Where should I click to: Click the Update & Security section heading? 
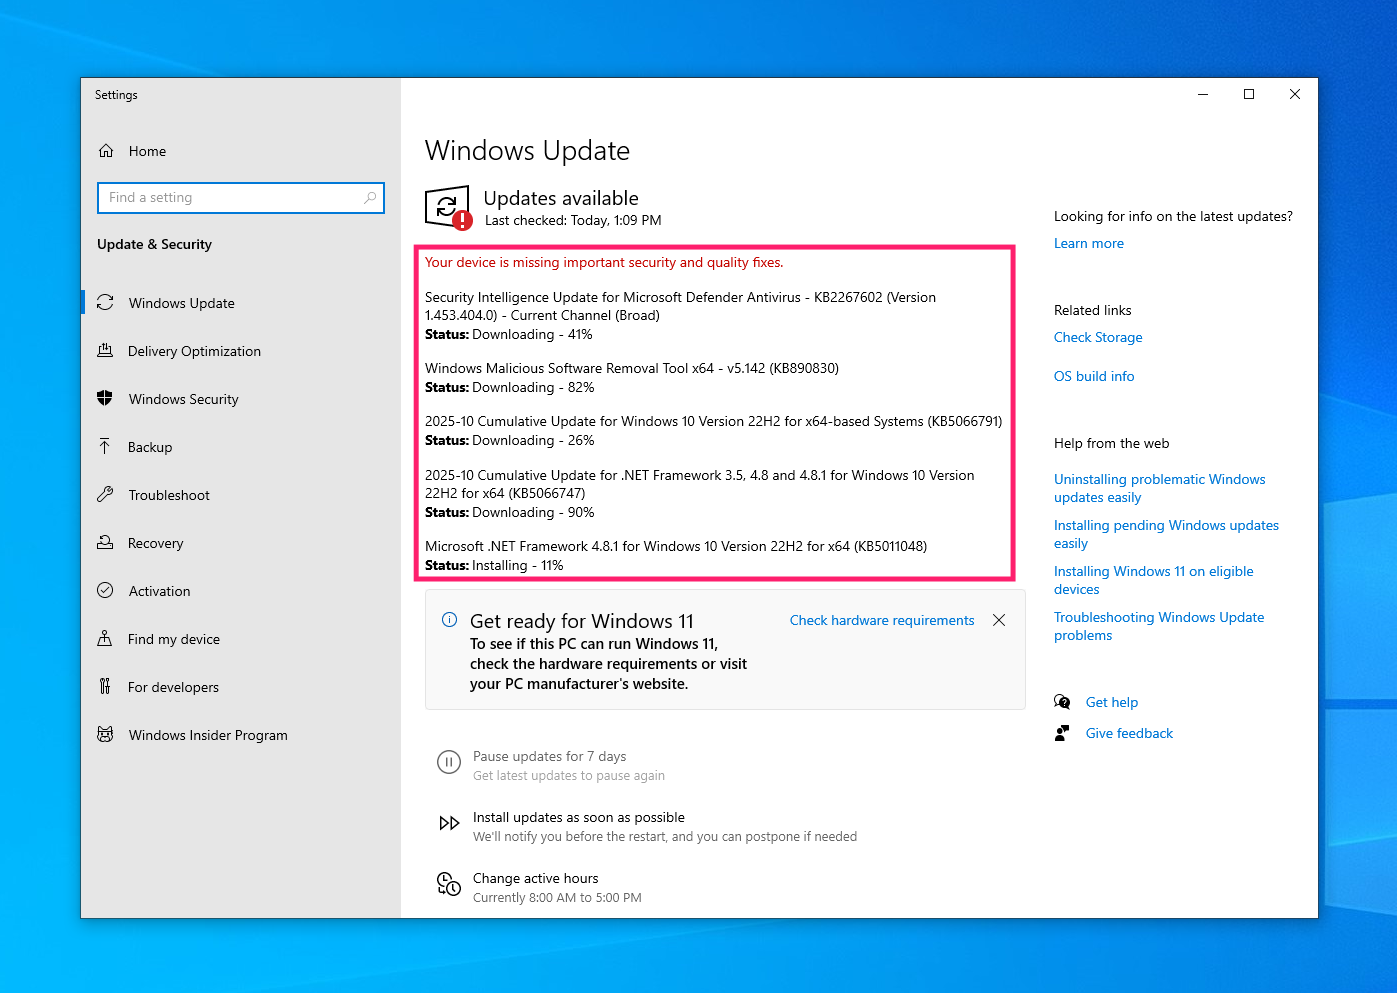(x=154, y=244)
